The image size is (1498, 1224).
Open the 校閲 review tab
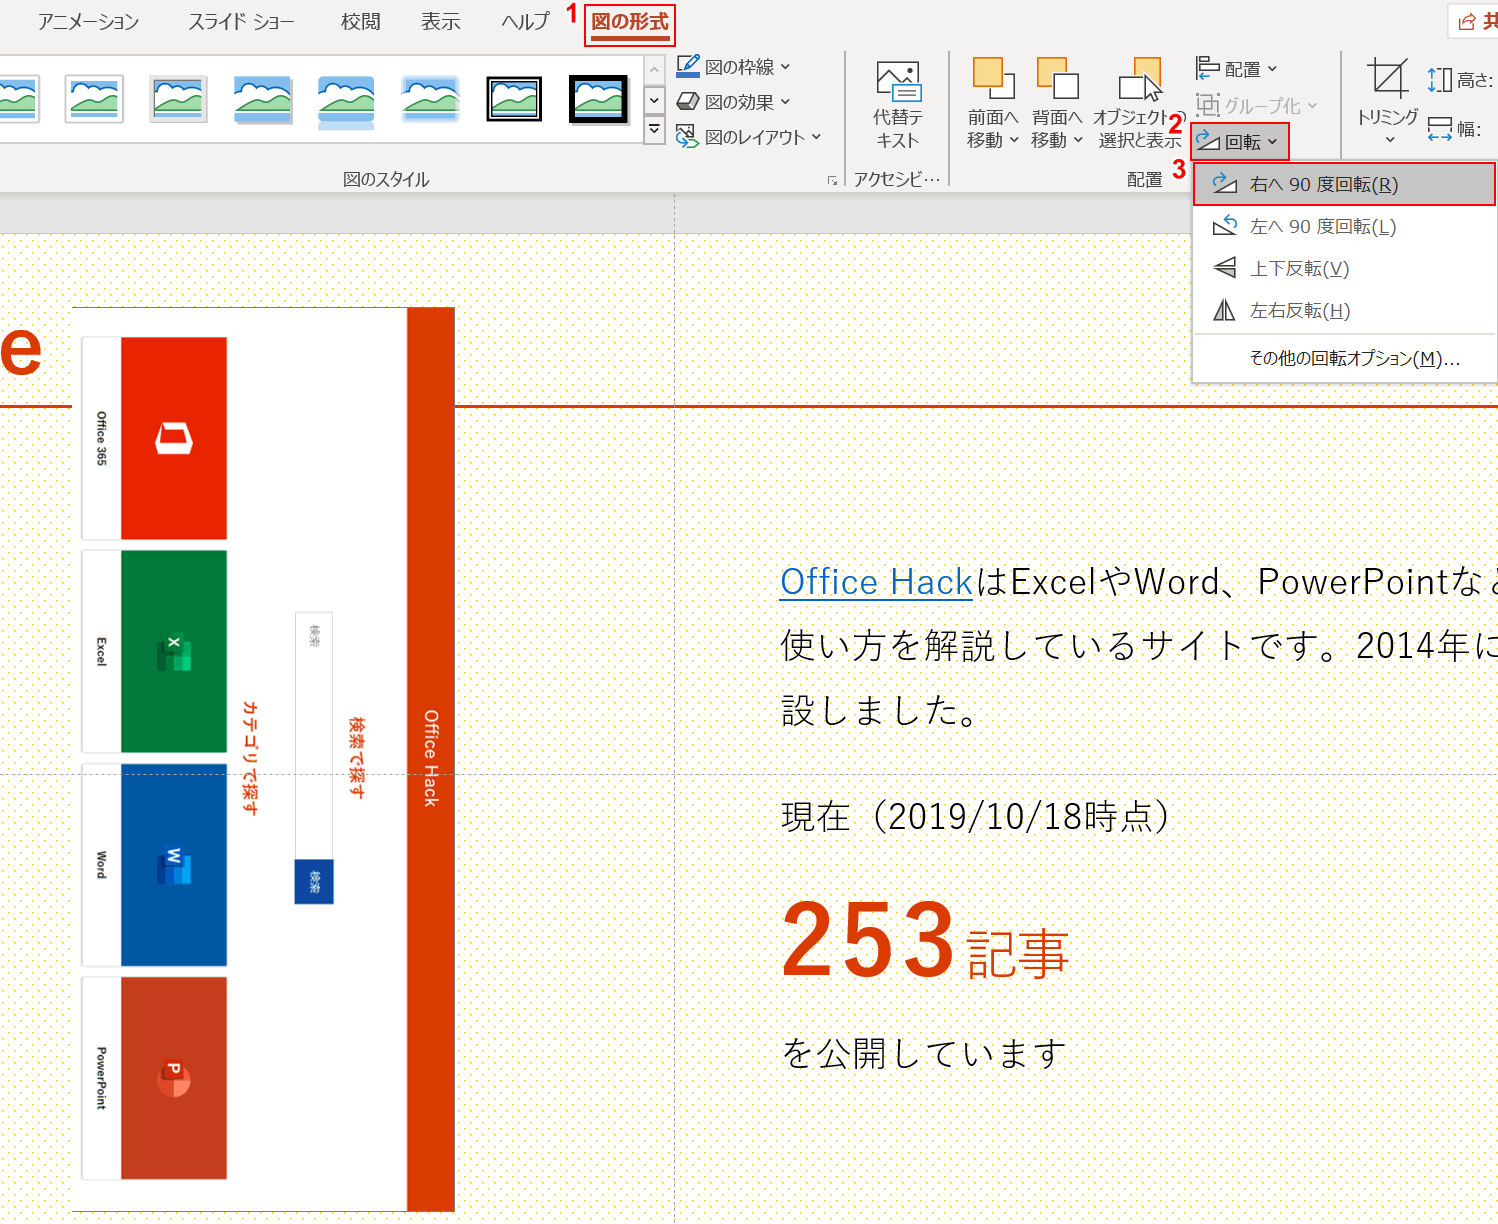click(360, 22)
